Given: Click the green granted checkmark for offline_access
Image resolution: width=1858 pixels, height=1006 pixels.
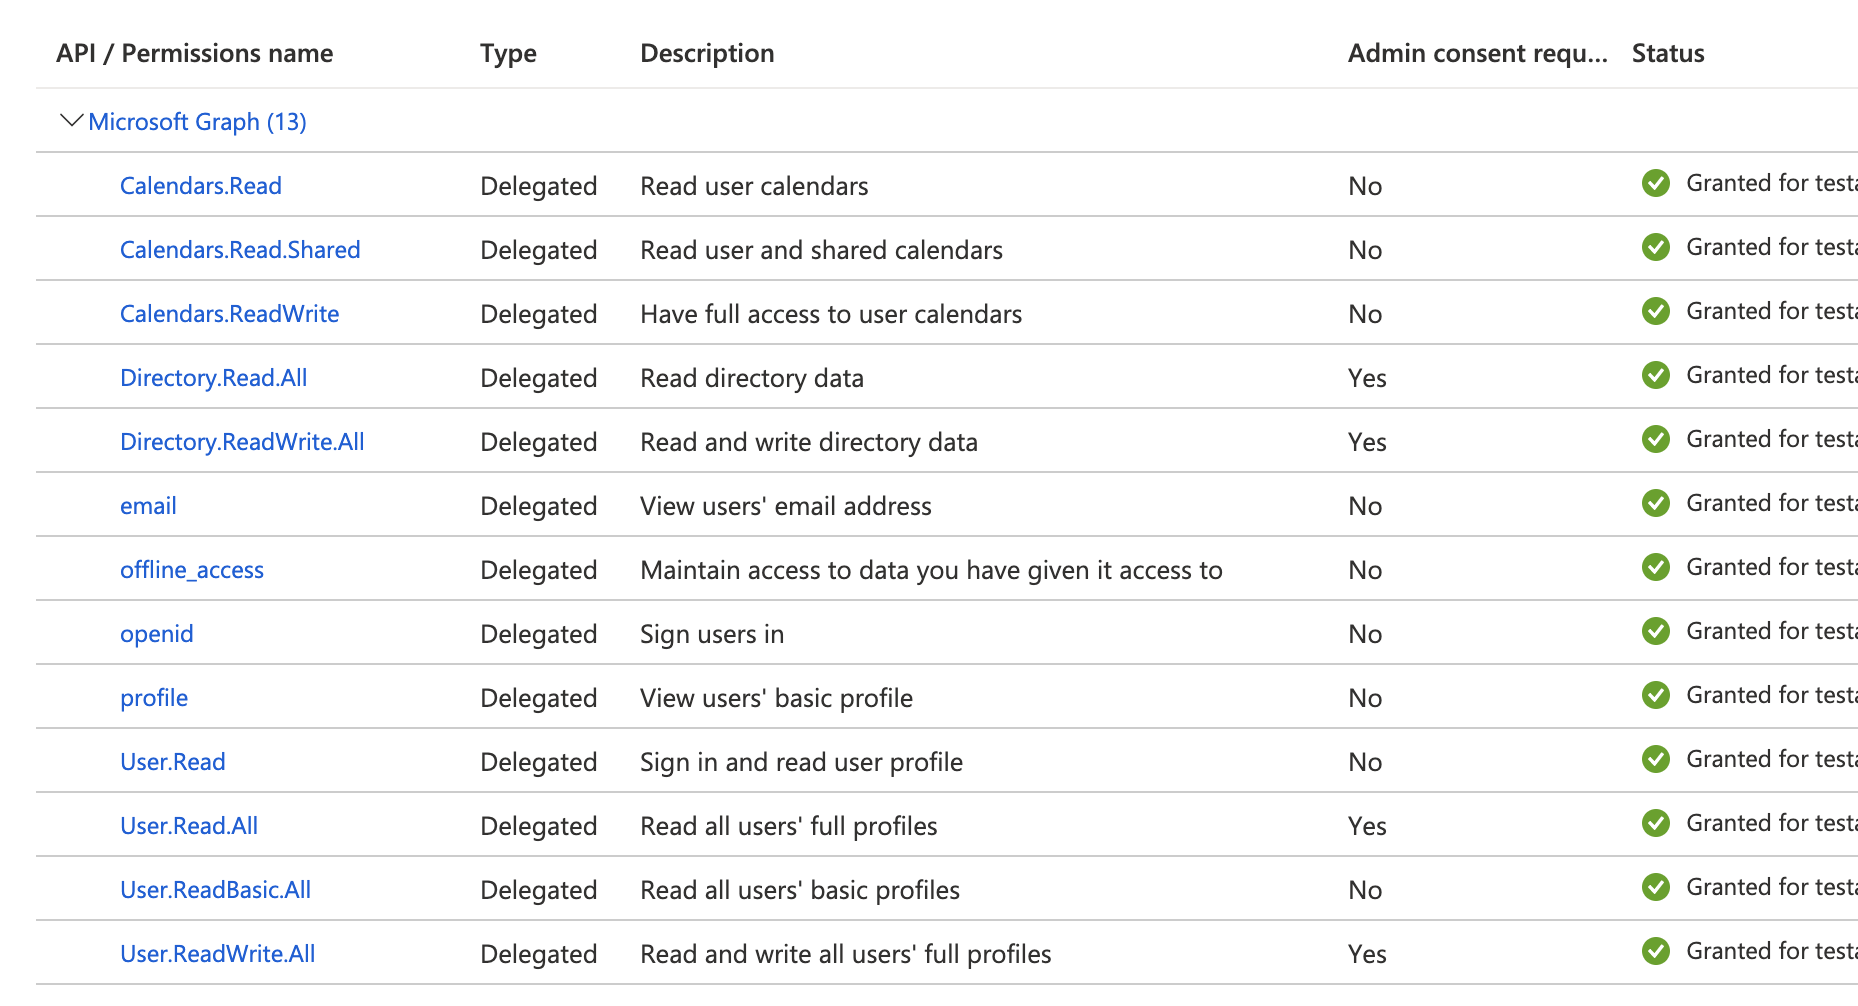Looking at the screenshot, I should pos(1656,567).
